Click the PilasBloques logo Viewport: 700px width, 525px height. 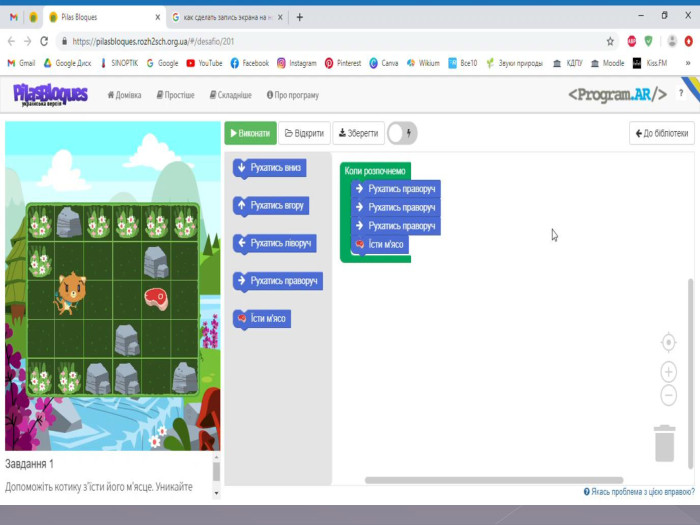point(50,94)
